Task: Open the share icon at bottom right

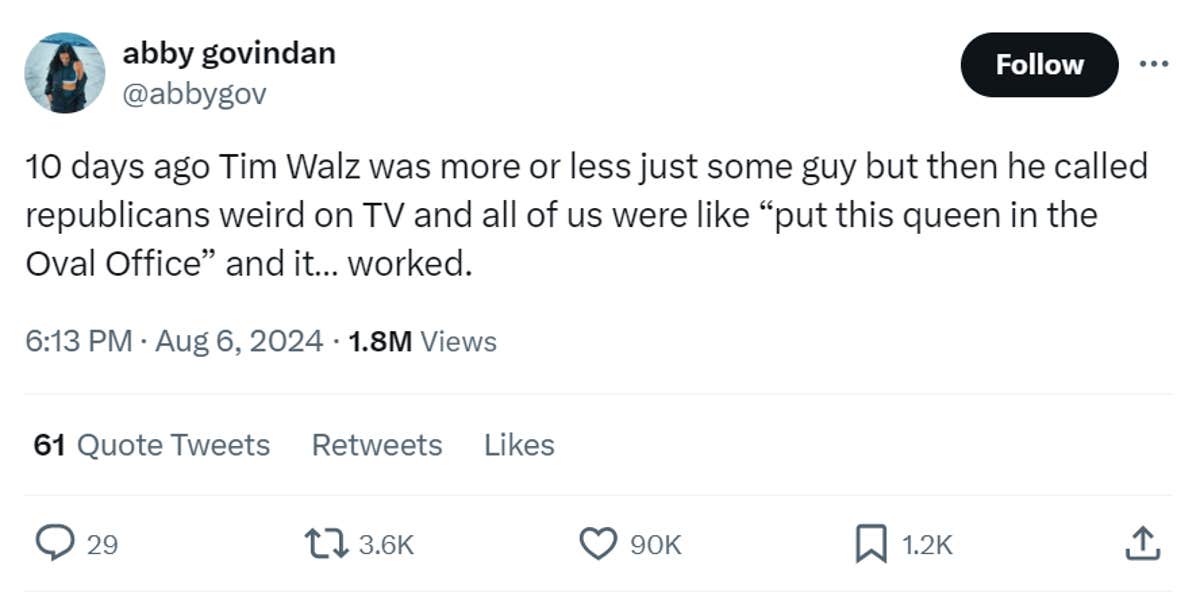Action: [1142, 543]
